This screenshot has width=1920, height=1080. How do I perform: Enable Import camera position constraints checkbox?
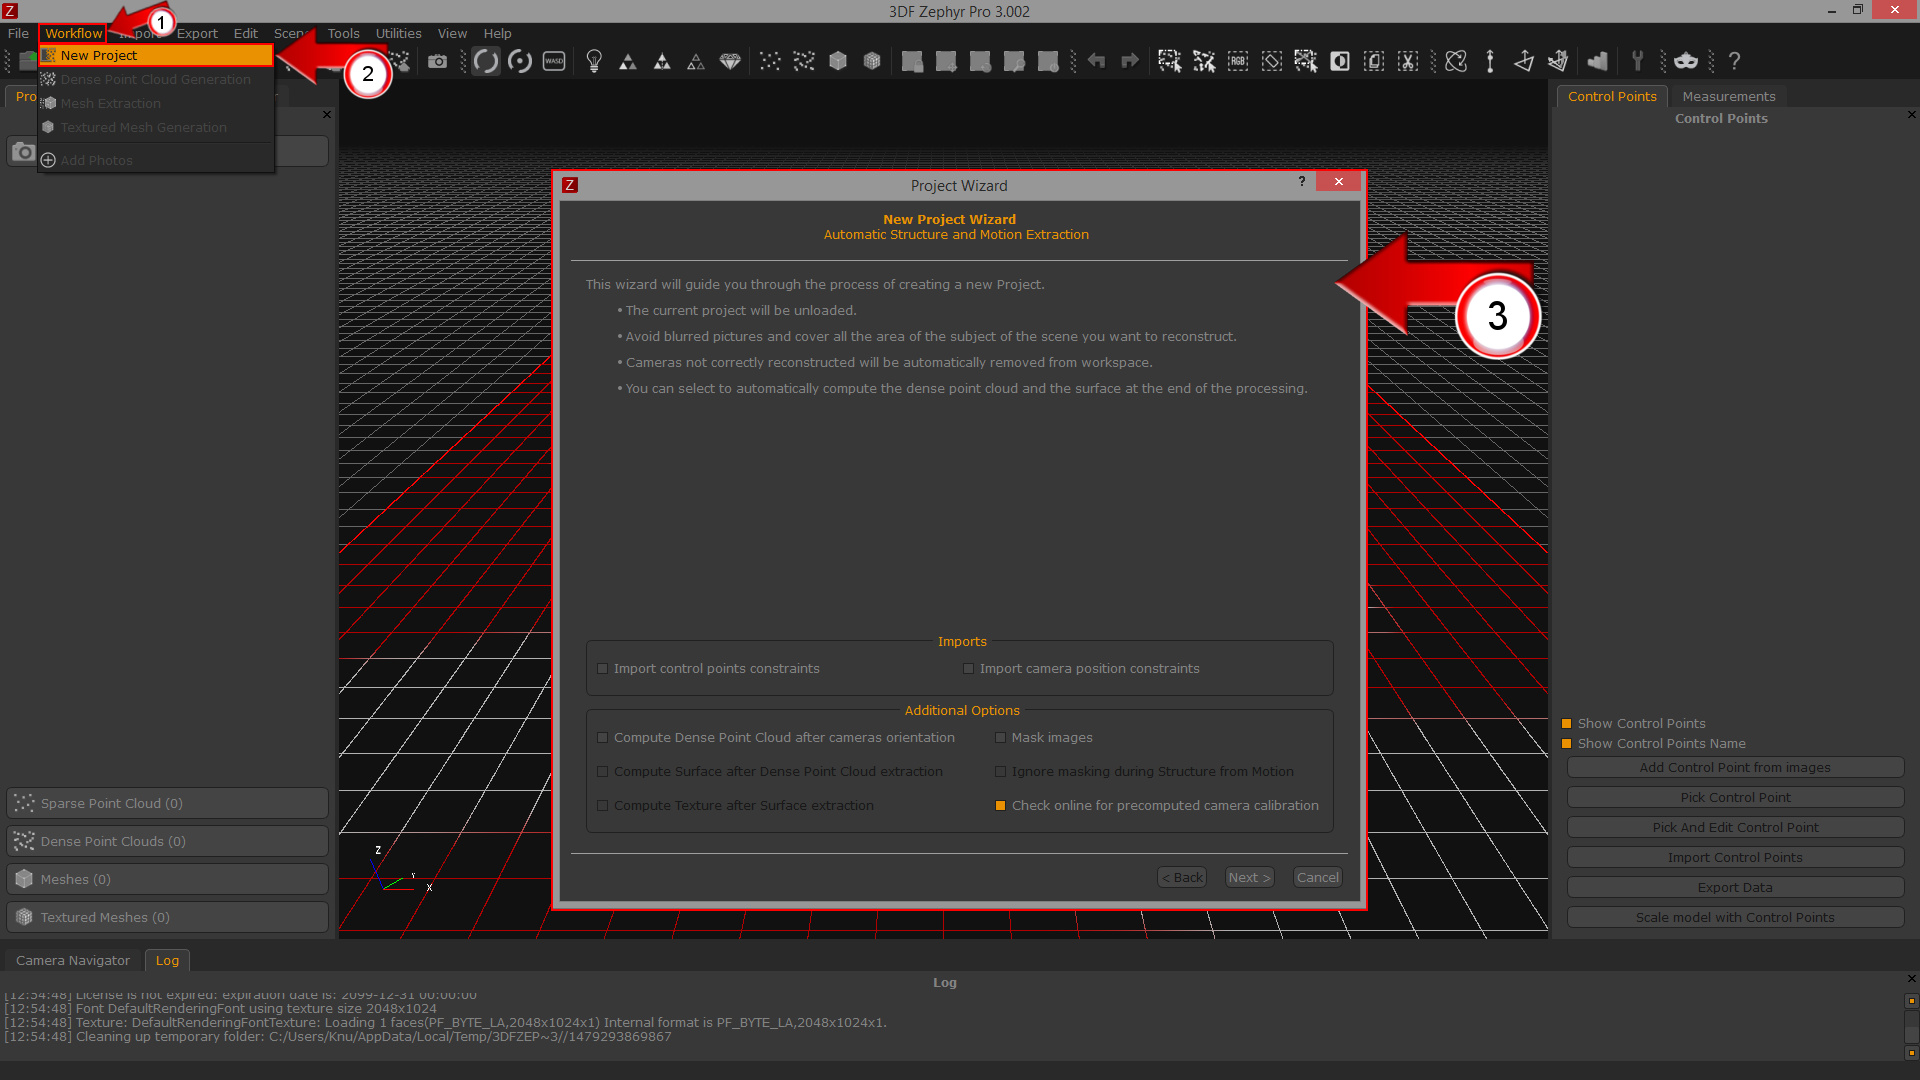click(968, 669)
